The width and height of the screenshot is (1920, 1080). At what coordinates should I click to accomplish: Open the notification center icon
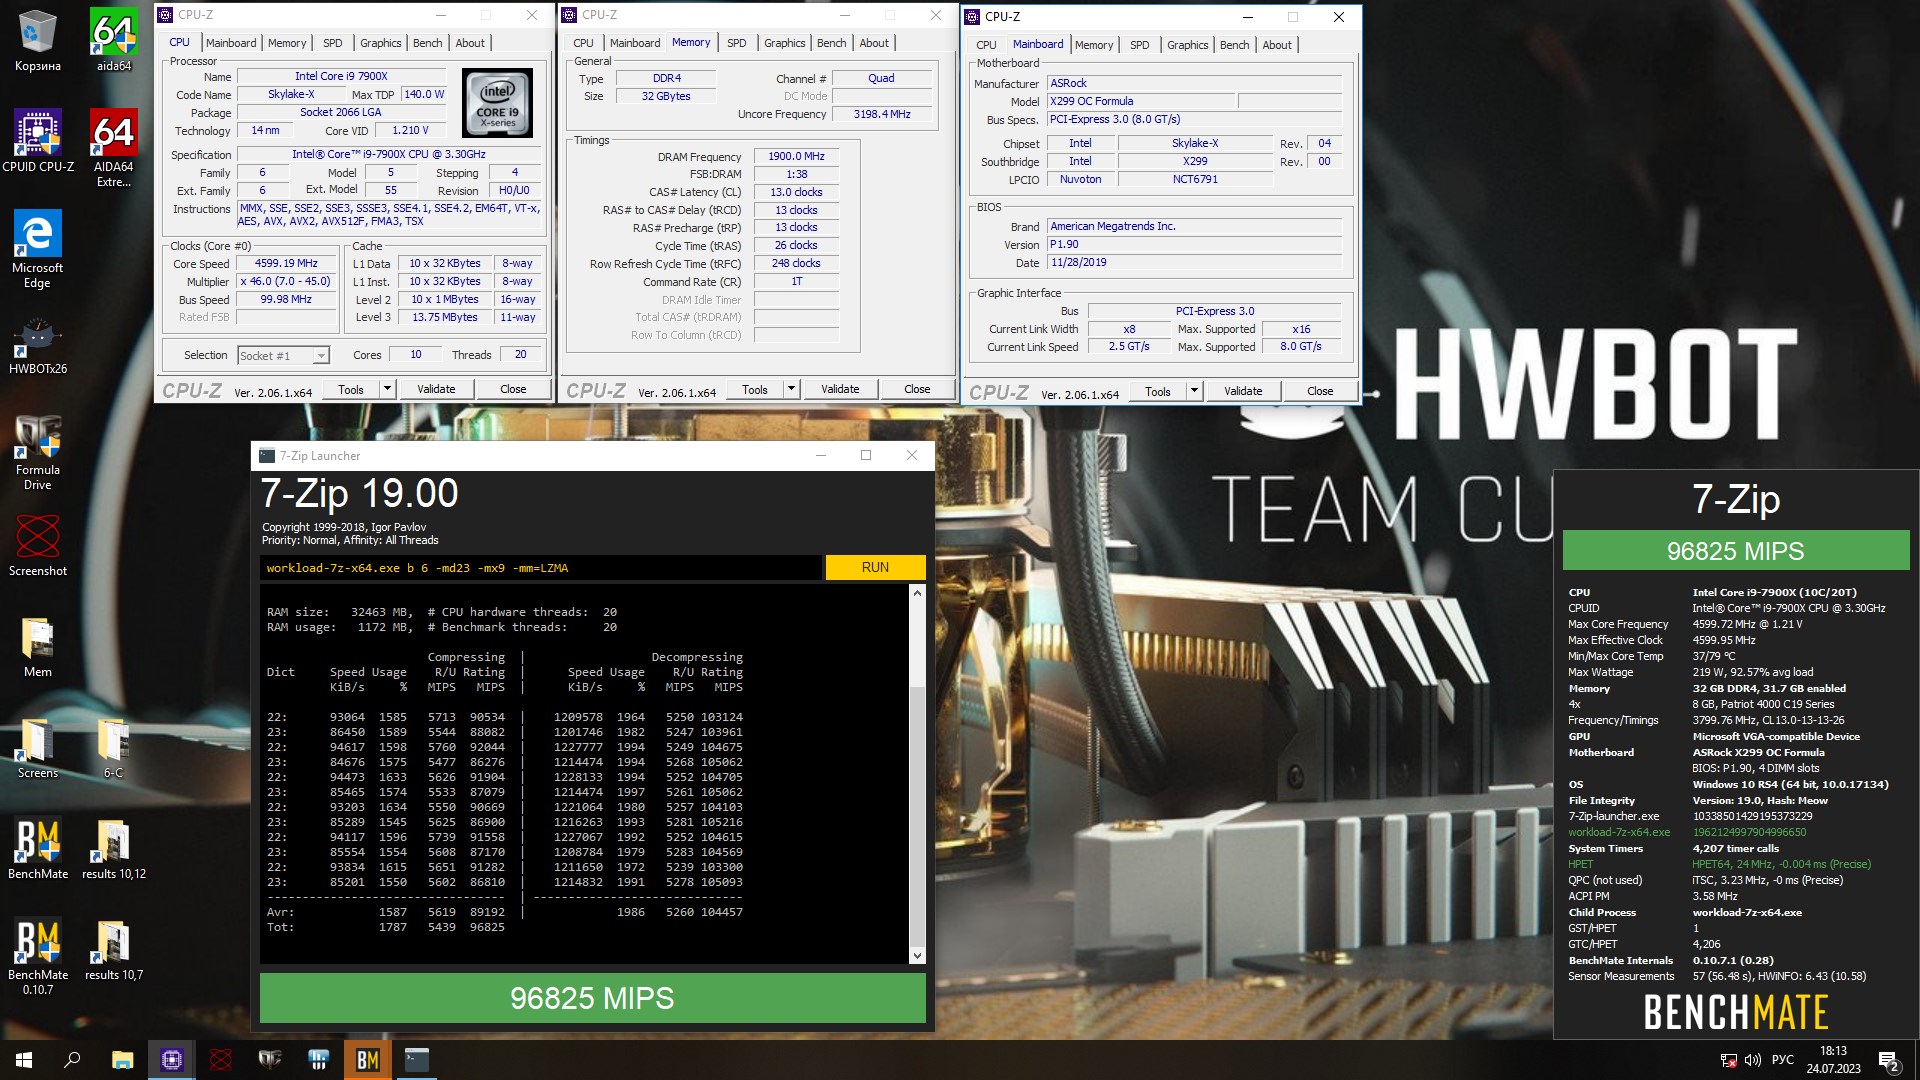tap(1889, 1060)
